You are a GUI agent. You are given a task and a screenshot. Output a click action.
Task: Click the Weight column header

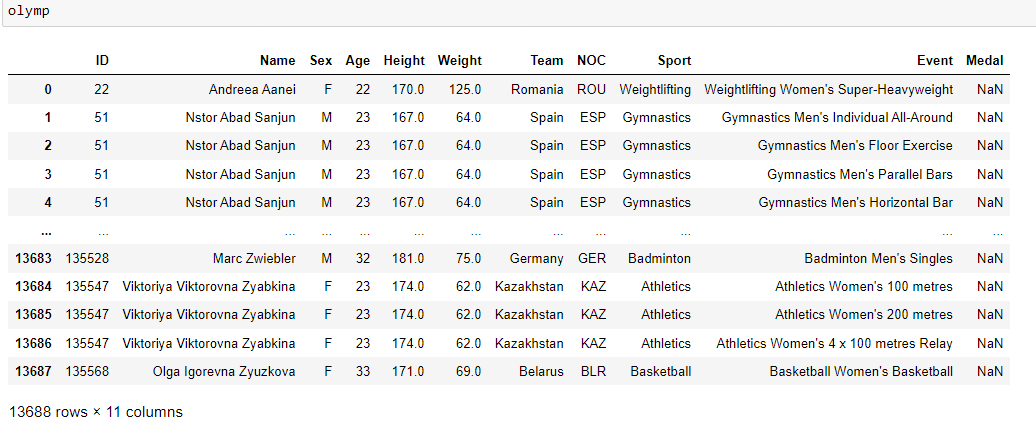[459, 61]
